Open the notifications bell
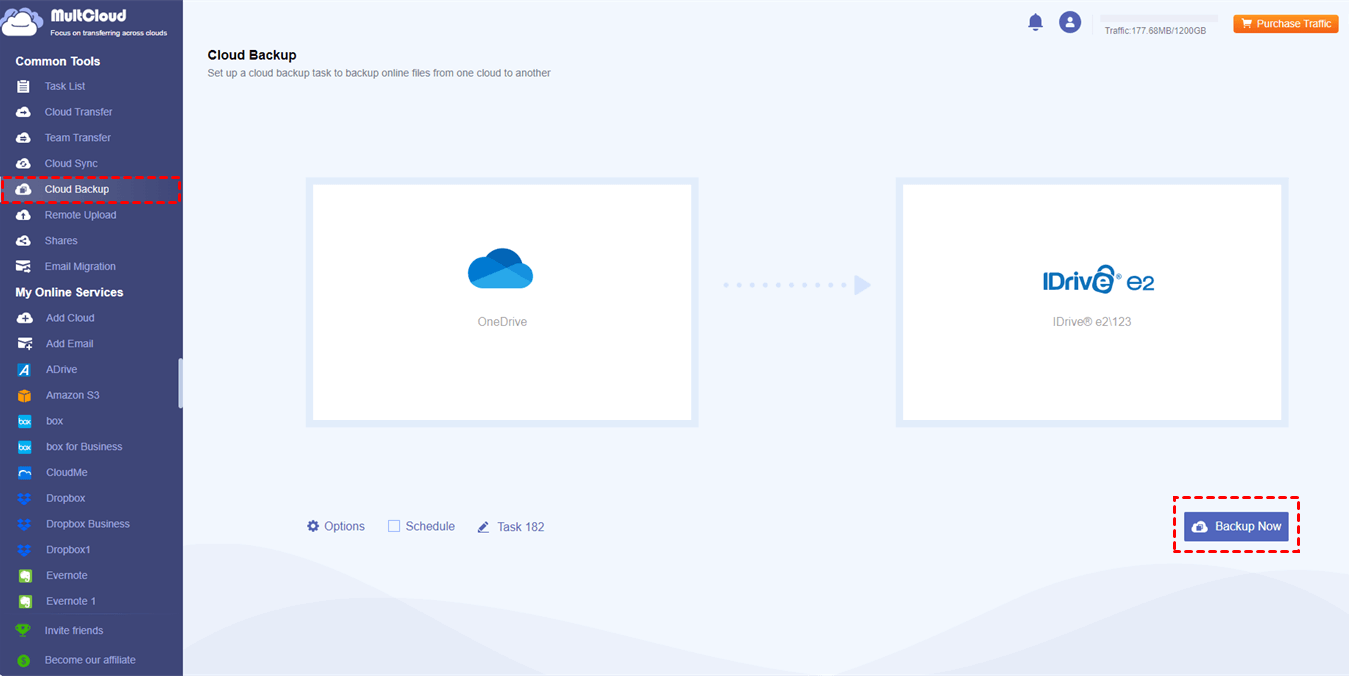 coord(1036,22)
